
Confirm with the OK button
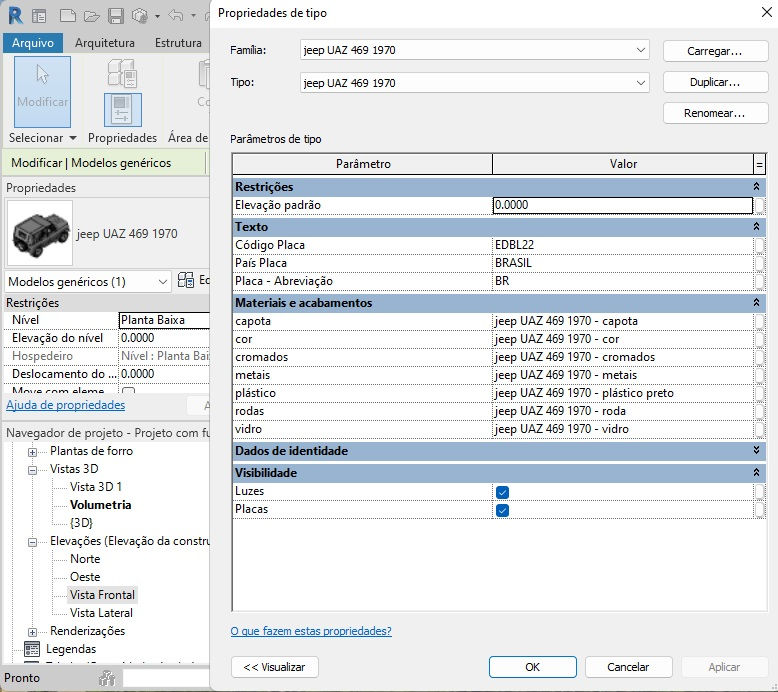(532, 667)
